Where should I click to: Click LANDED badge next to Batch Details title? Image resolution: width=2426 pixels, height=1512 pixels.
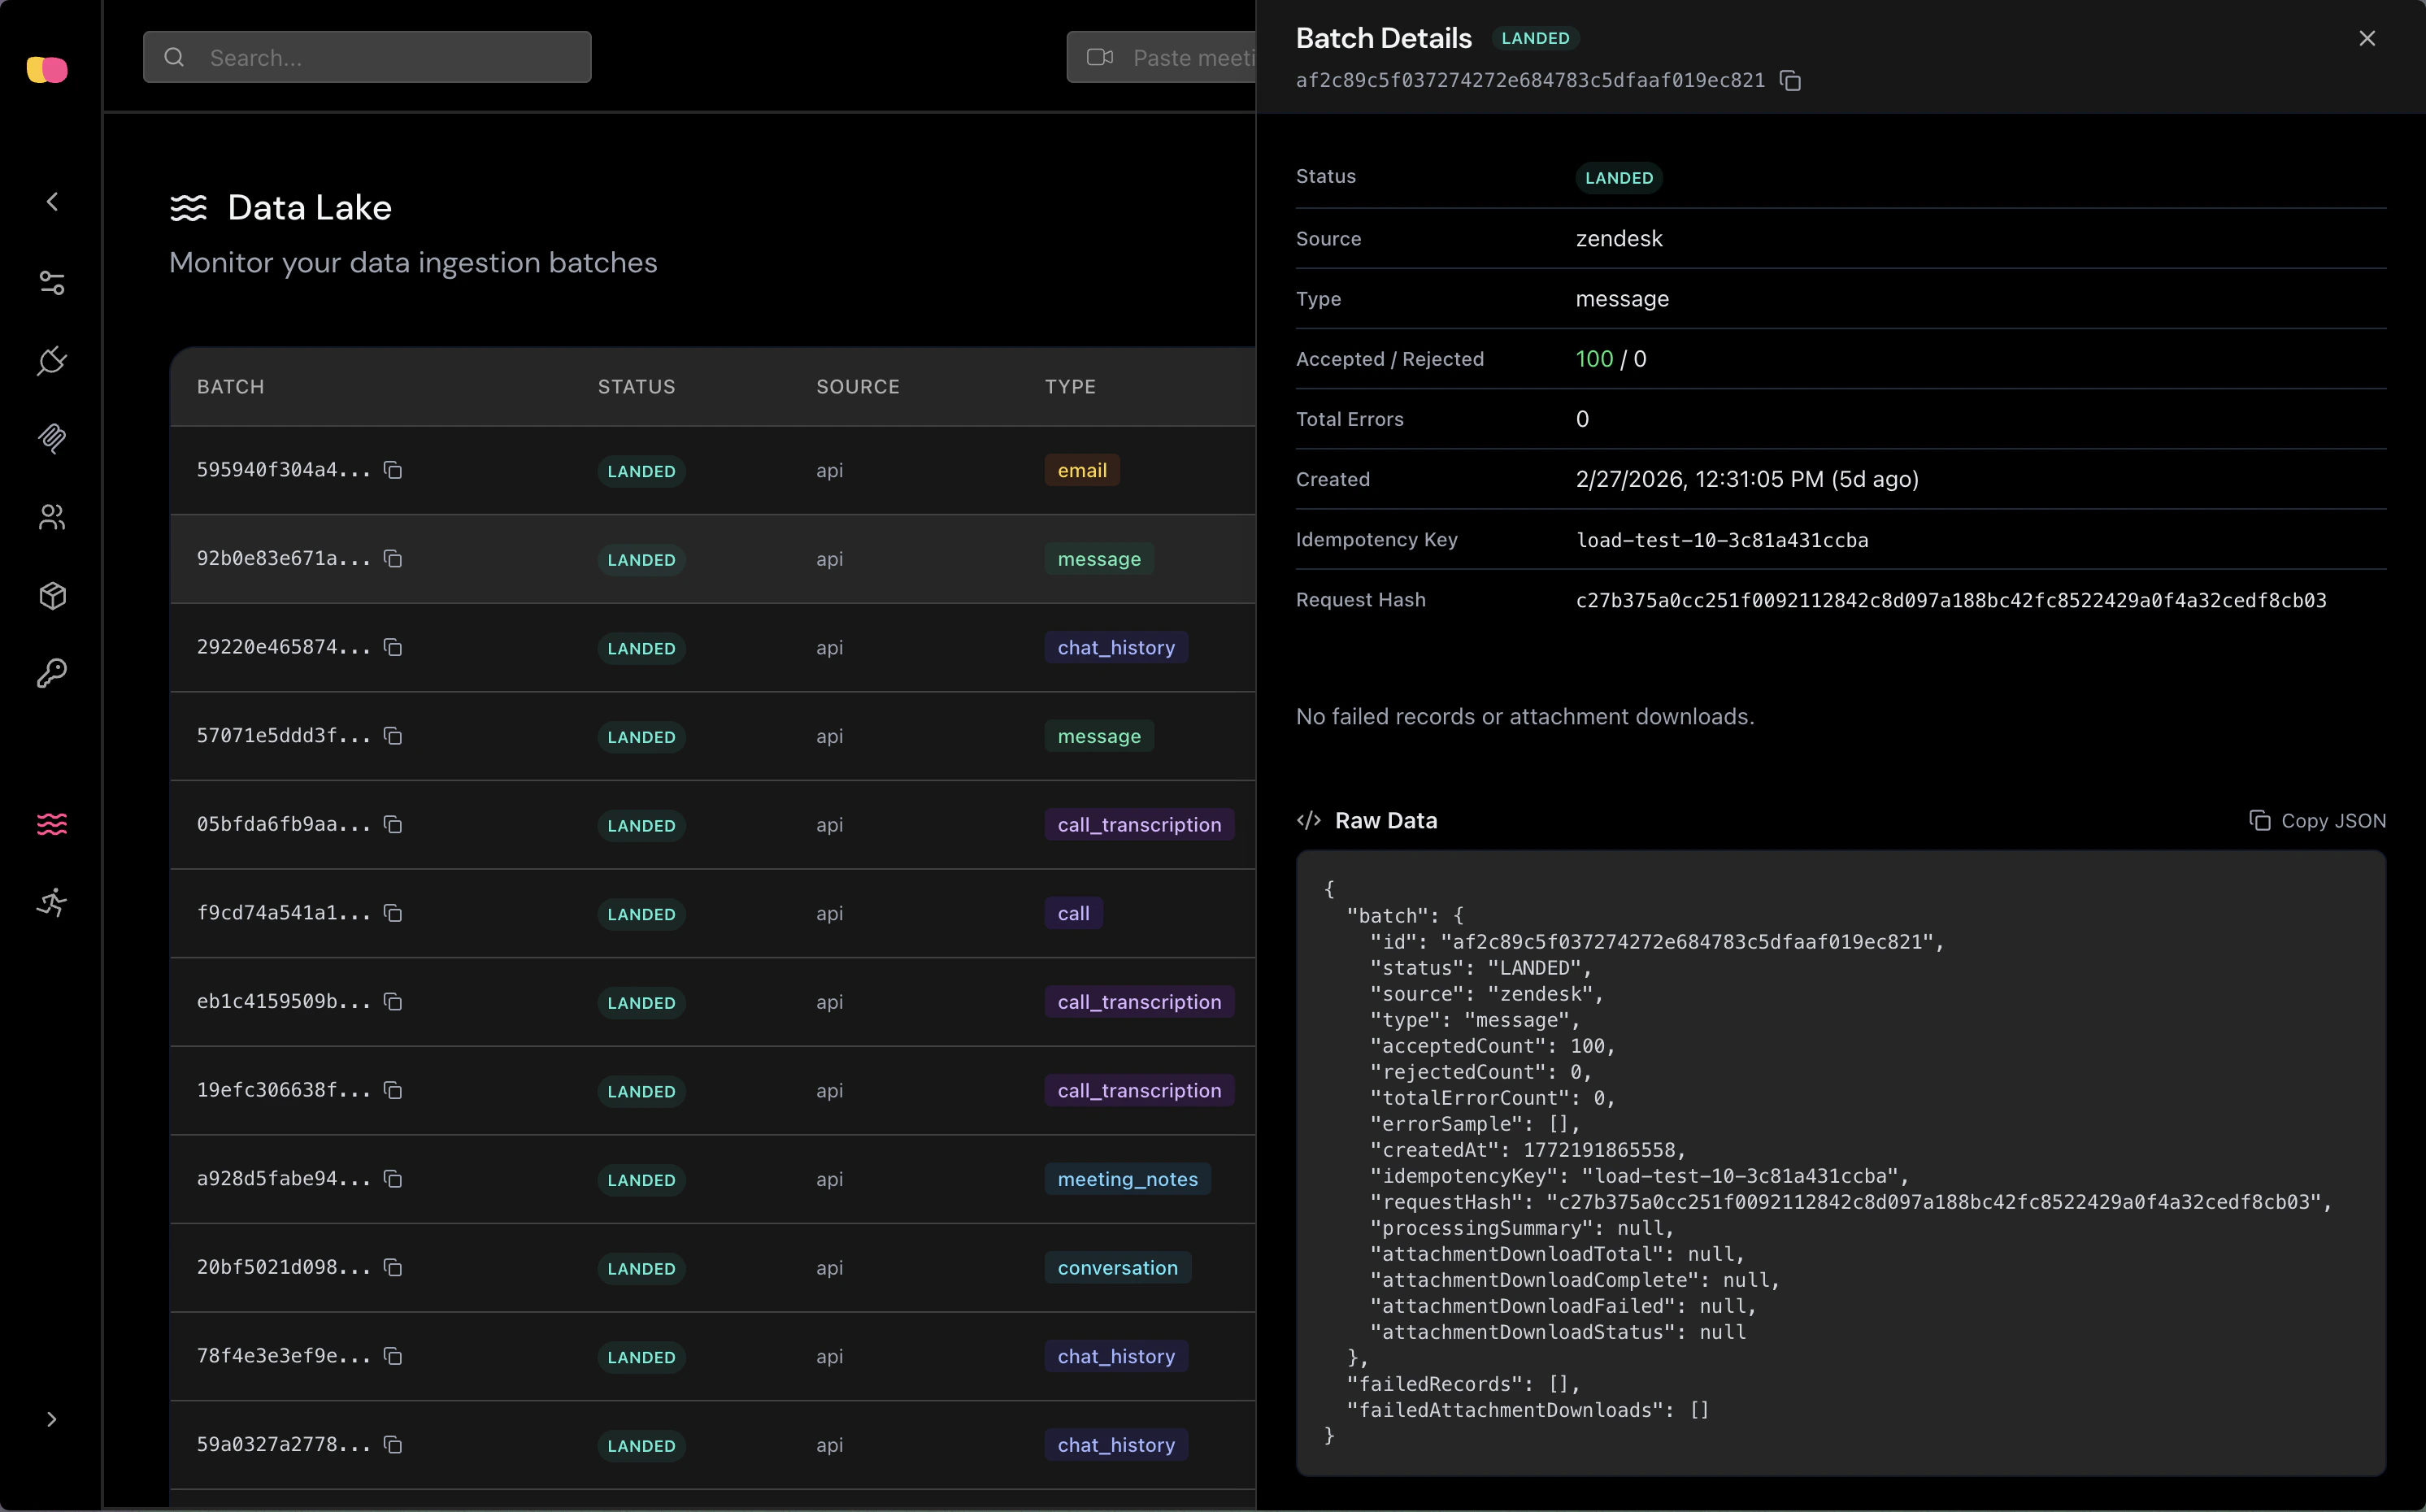tap(1535, 38)
